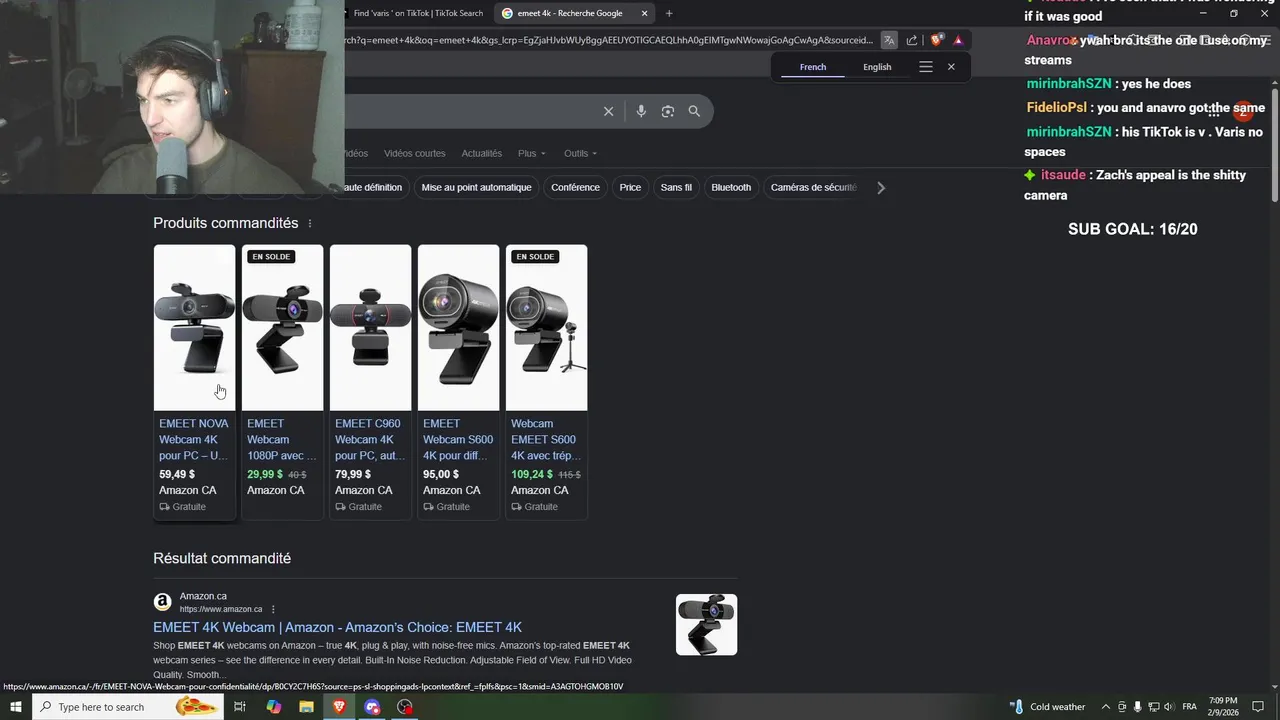Open Copilot from the taskbar
Image resolution: width=1280 pixels, height=720 pixels.
click(x=274, y=707)
